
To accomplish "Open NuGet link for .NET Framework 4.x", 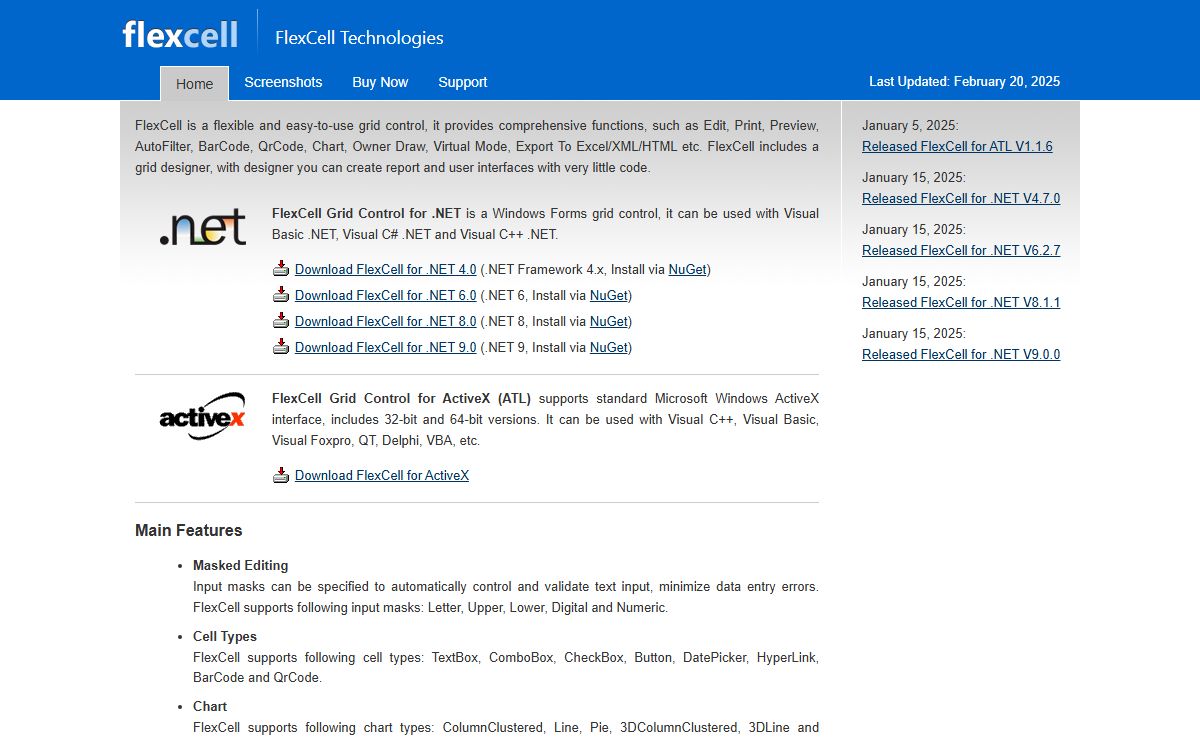I will tap(687, 269).
